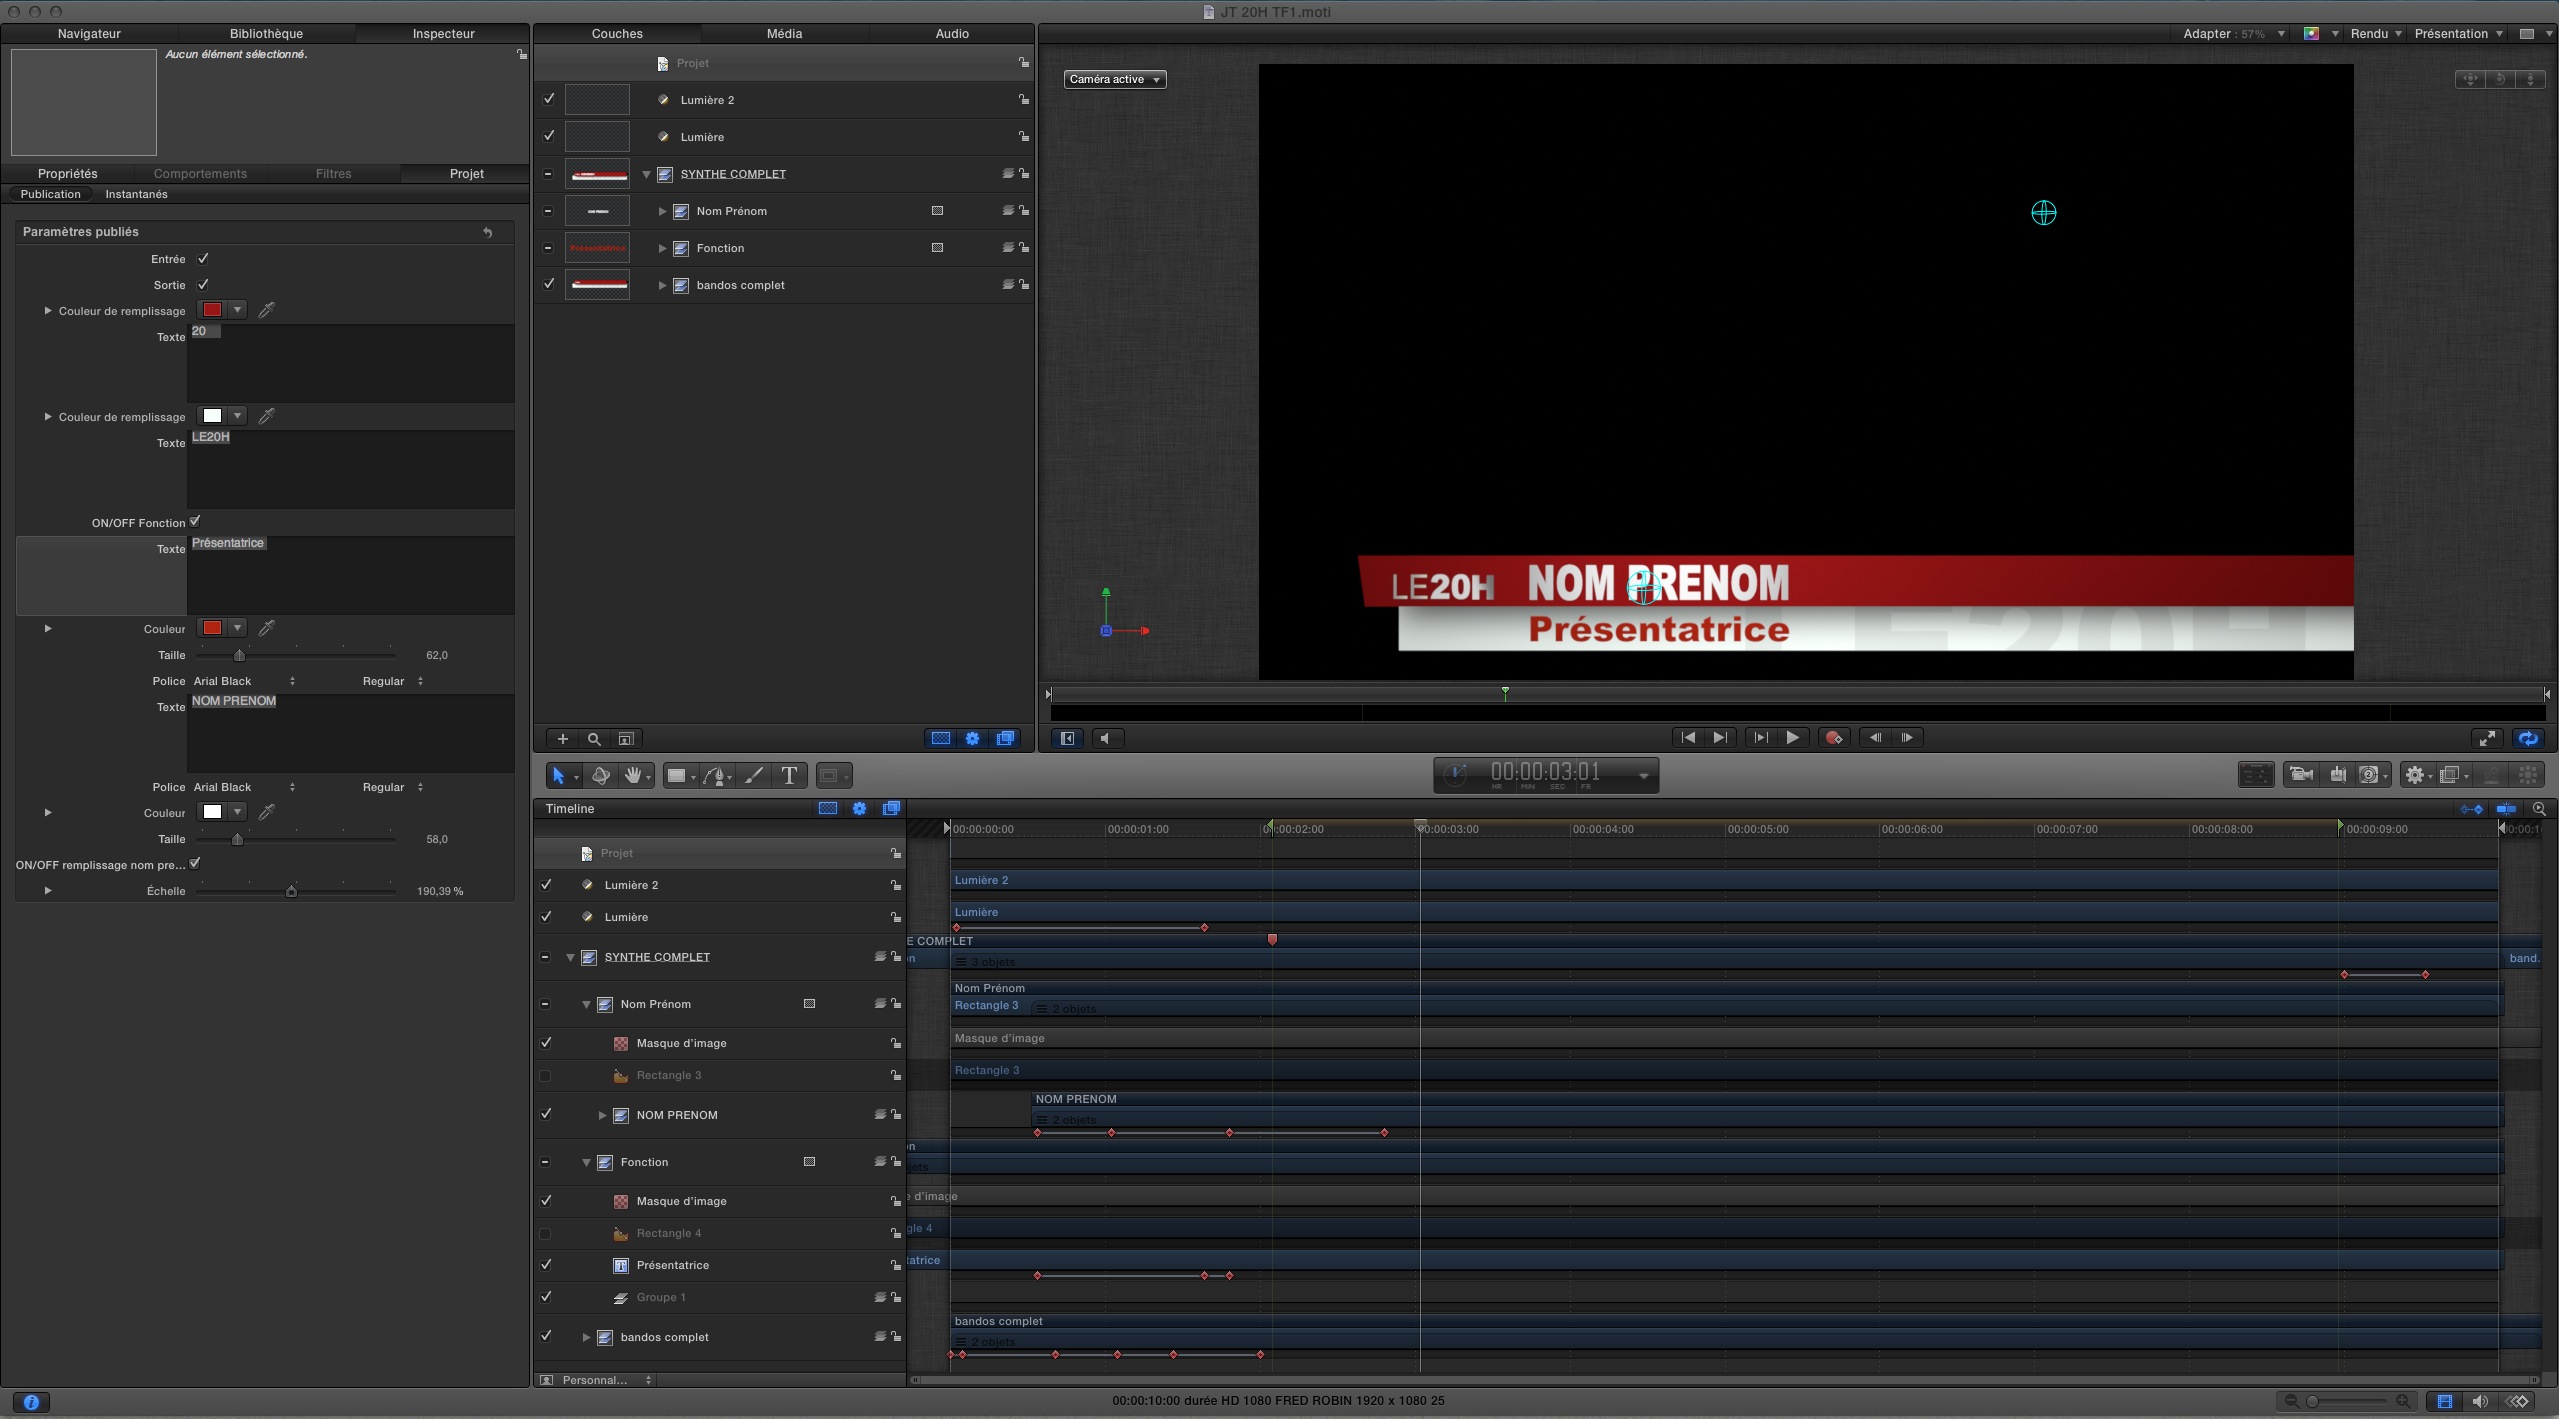Click the red Couleur de remplissage swatch

click(x=212, y=310)
